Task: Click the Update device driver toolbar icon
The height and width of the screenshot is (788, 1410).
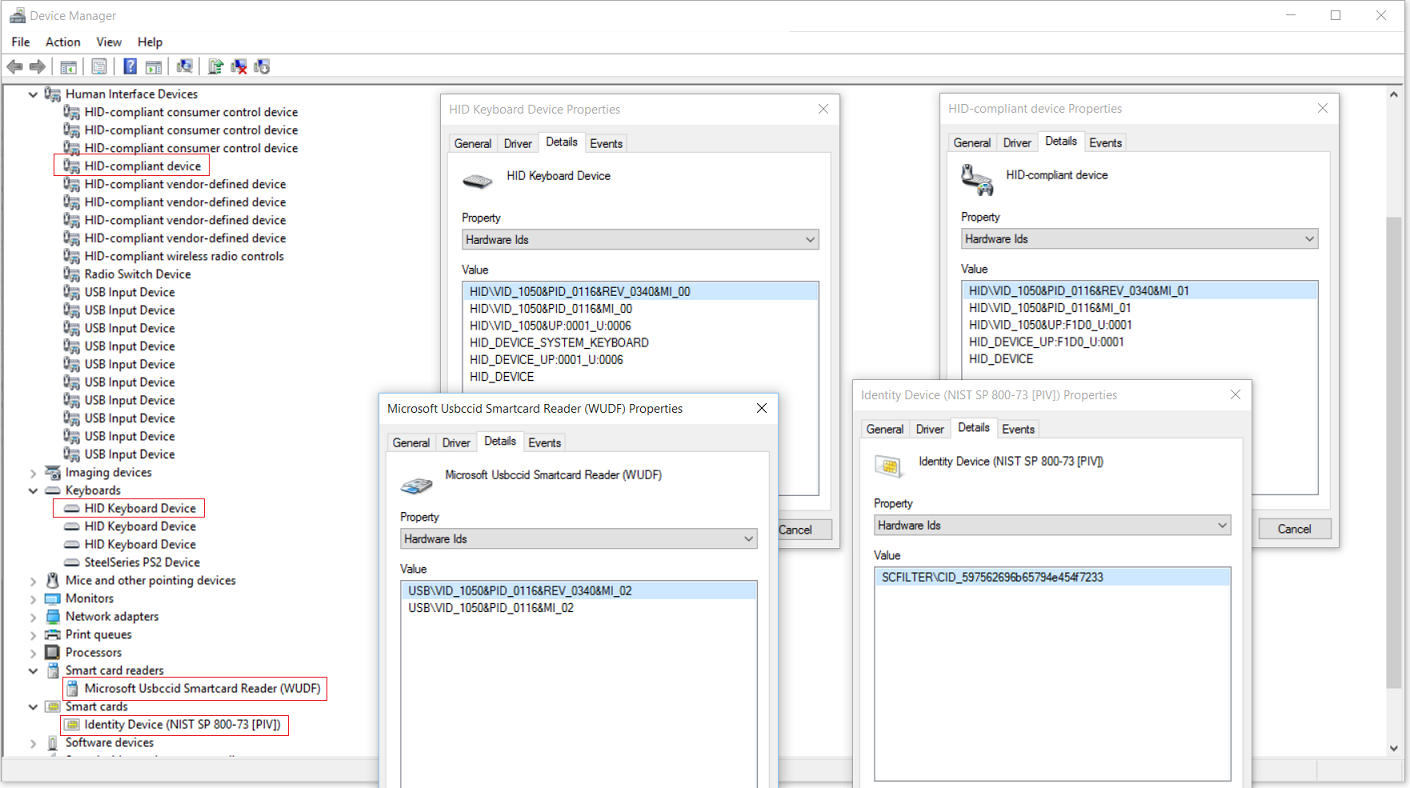Action: click(215, 67)
